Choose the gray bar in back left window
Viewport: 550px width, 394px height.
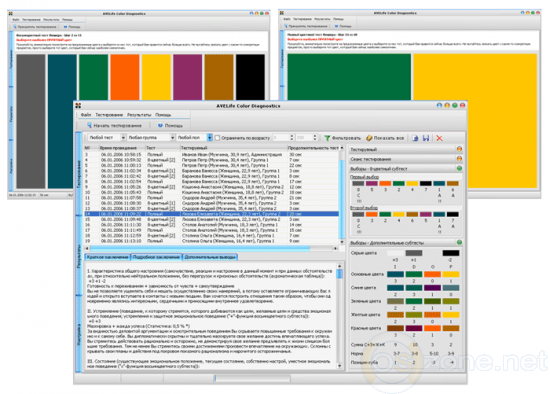[x=31, y=121]
